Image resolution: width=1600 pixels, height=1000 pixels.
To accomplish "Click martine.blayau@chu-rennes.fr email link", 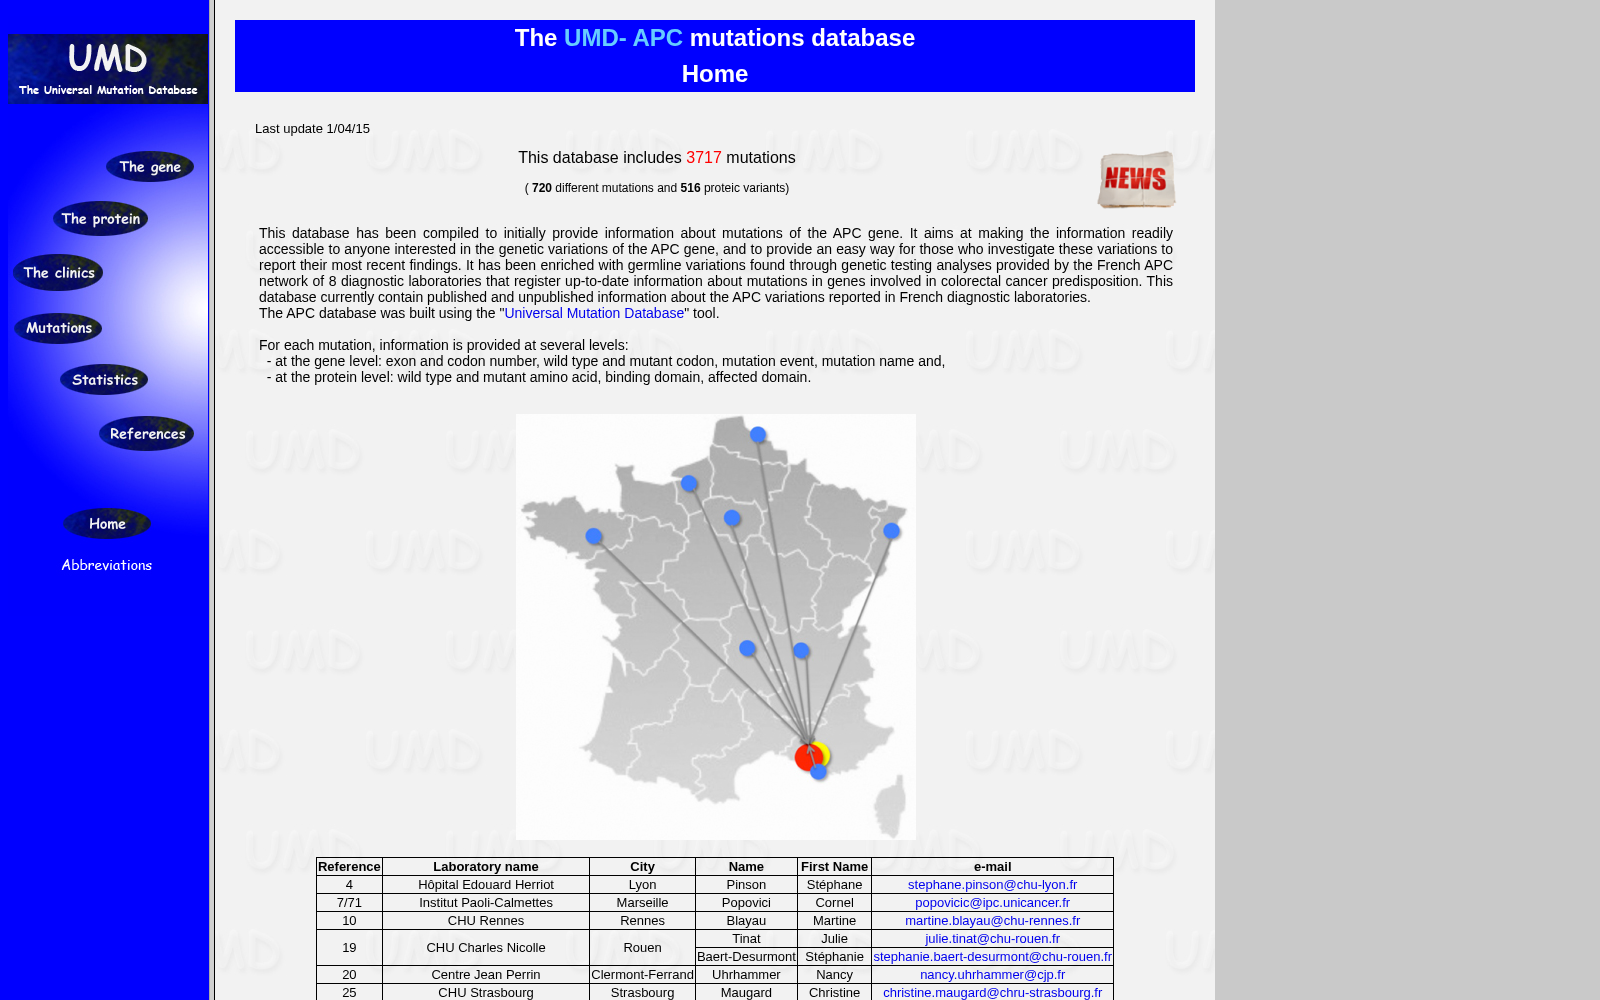I will point(992,921).
